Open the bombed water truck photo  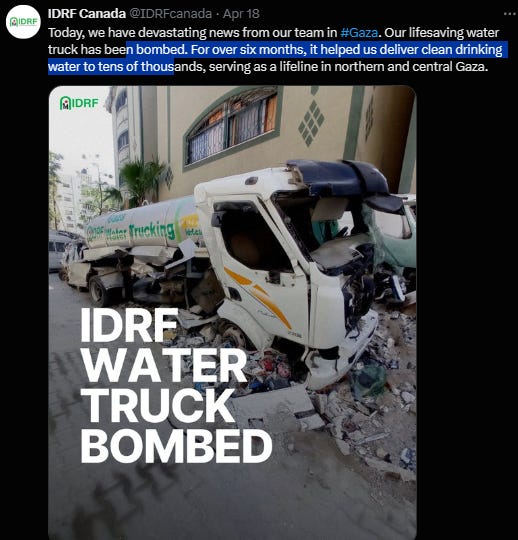(232, 313)
